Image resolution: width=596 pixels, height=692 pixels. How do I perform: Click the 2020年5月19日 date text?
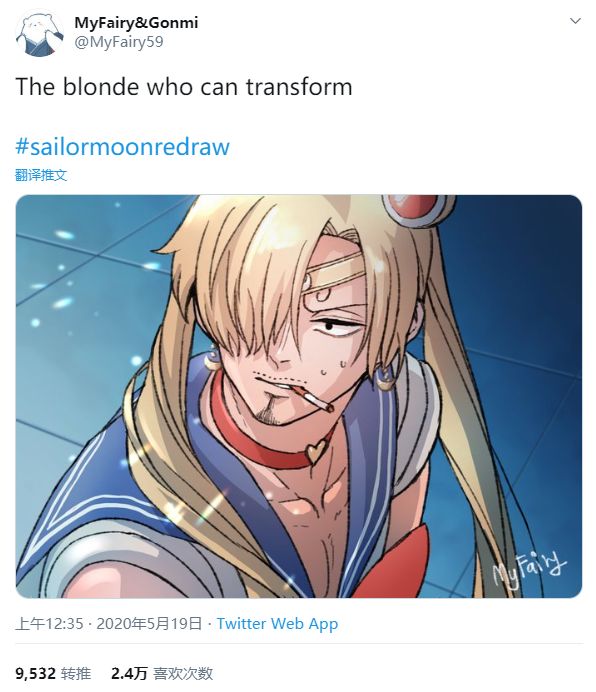(x=149, y=624)
